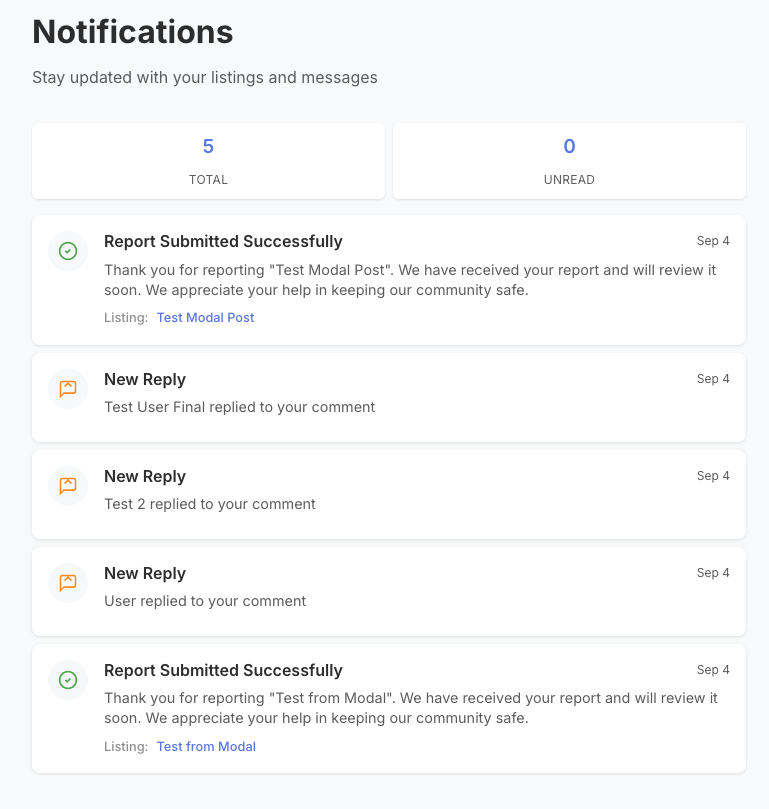Select the Total notifications count card

tap(208, 161)
